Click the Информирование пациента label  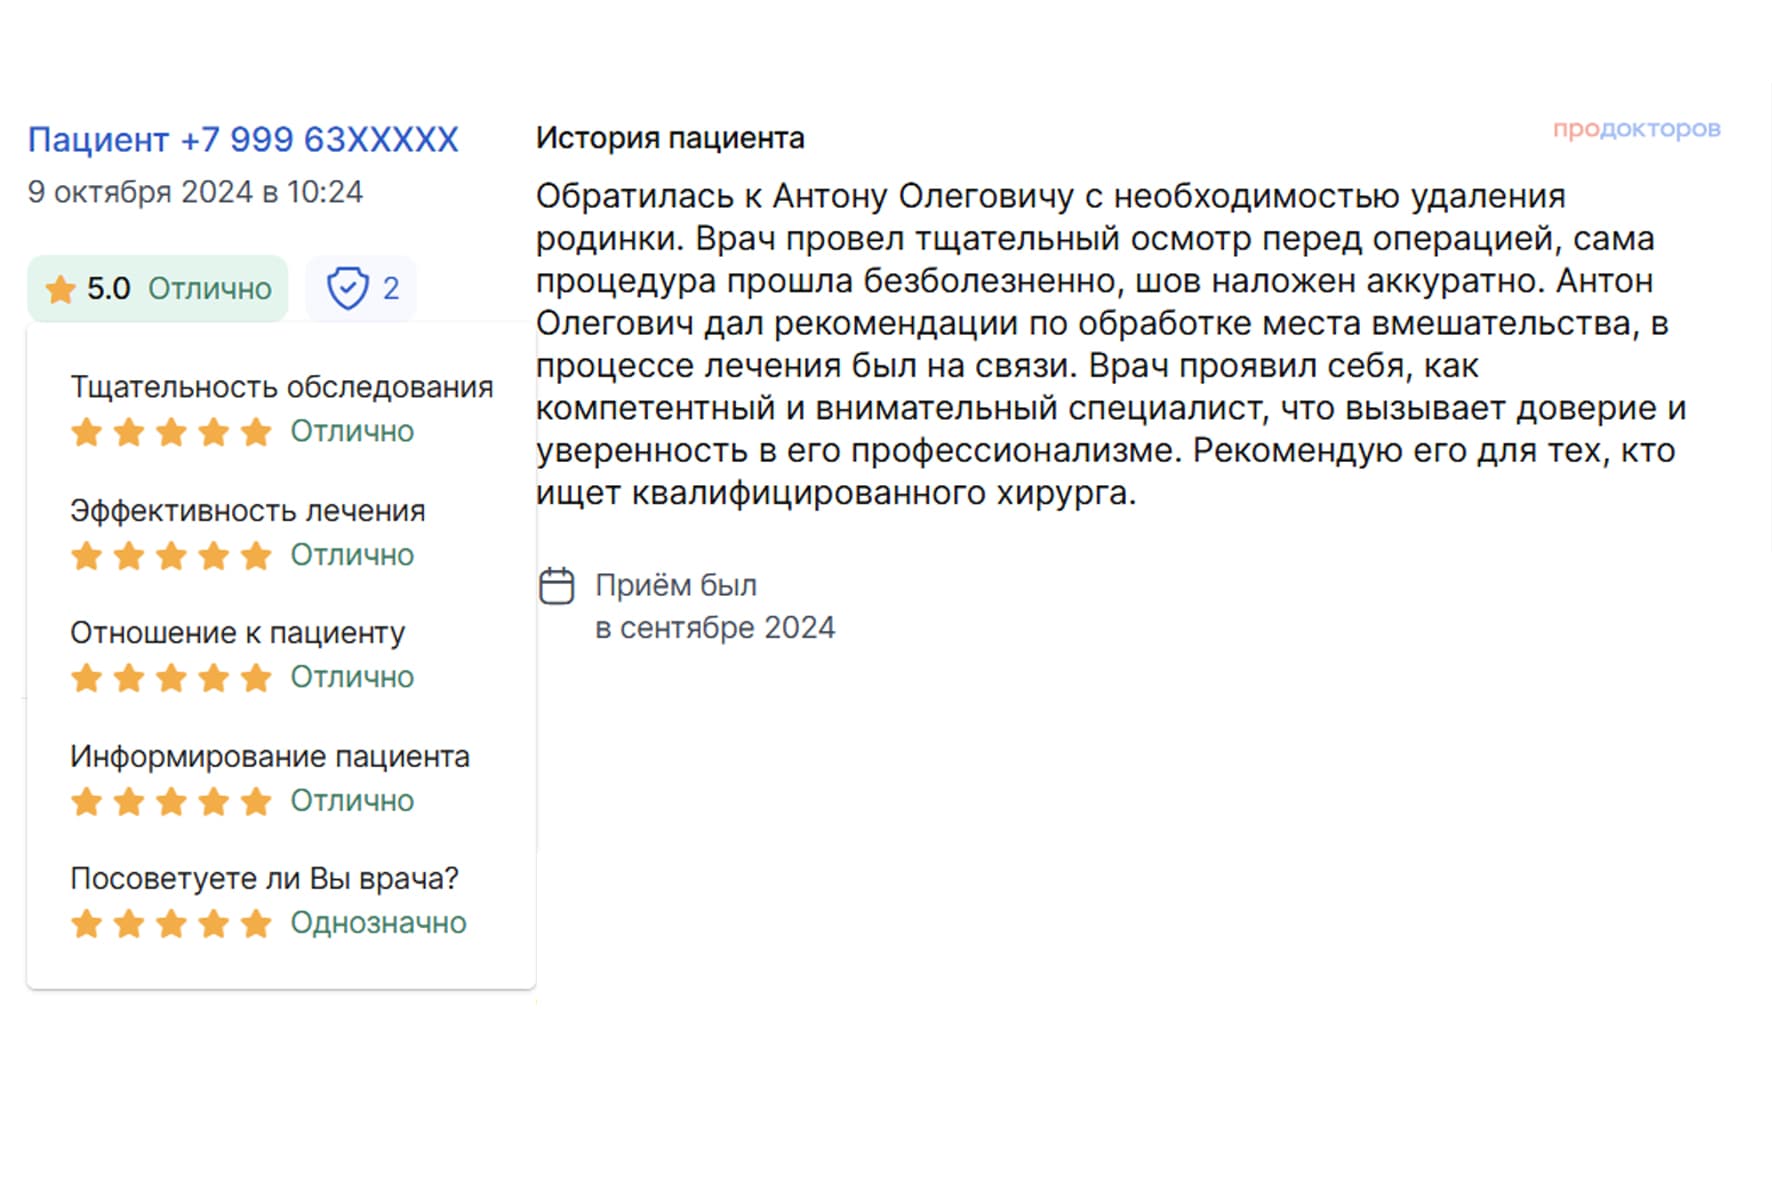pos(270,757)
